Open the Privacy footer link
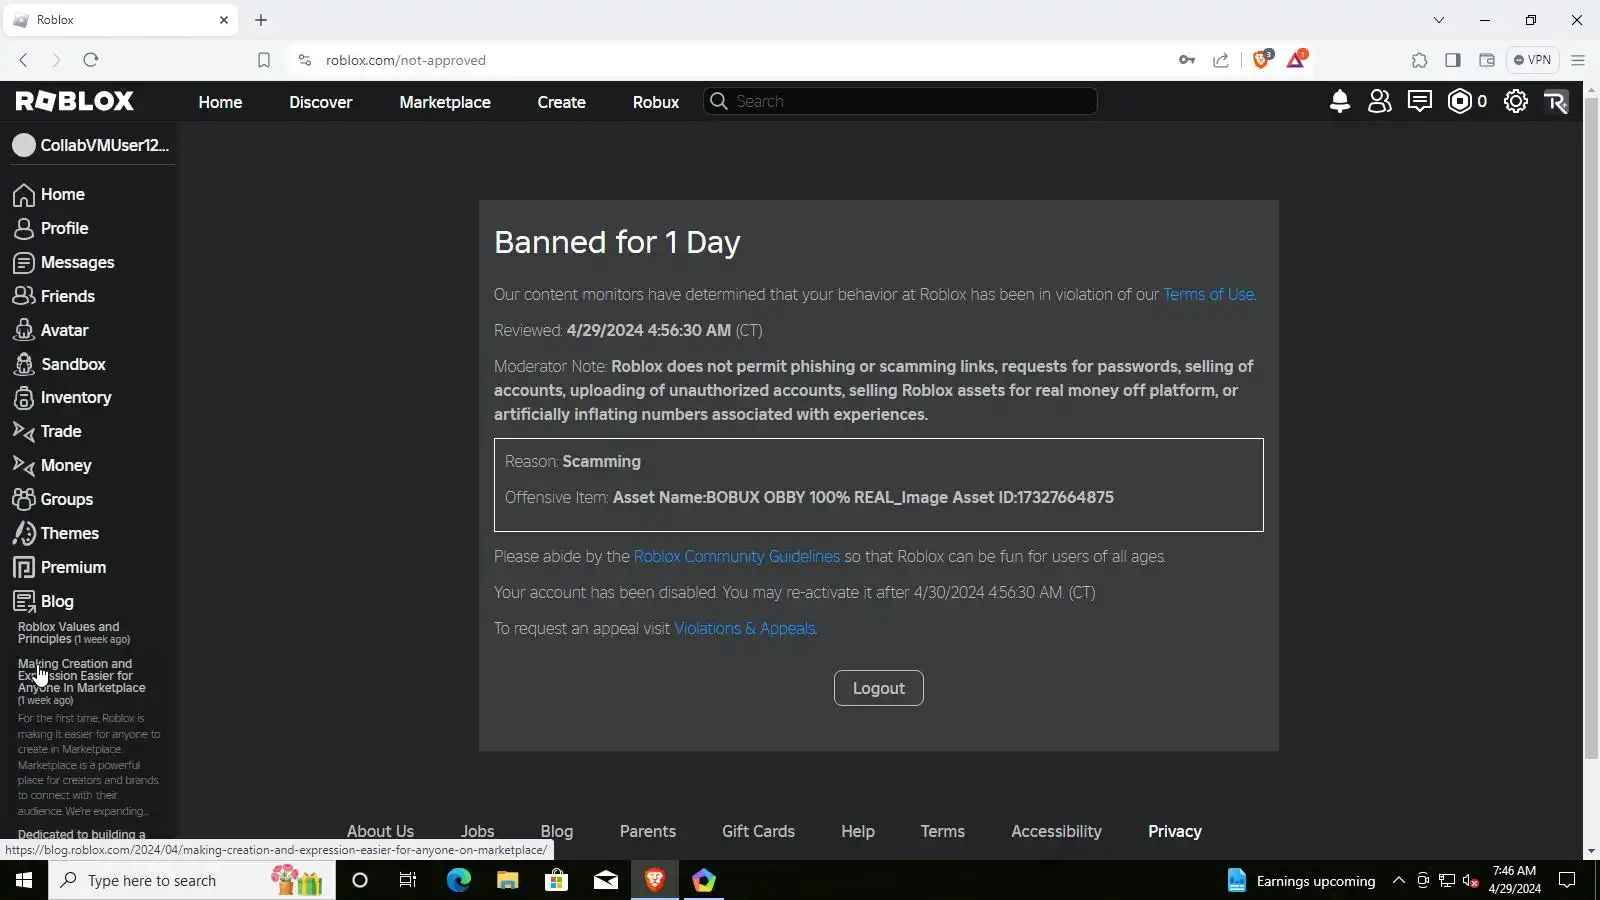The width and height of the screenshot is (1600, 900). tap(1175, 831)
